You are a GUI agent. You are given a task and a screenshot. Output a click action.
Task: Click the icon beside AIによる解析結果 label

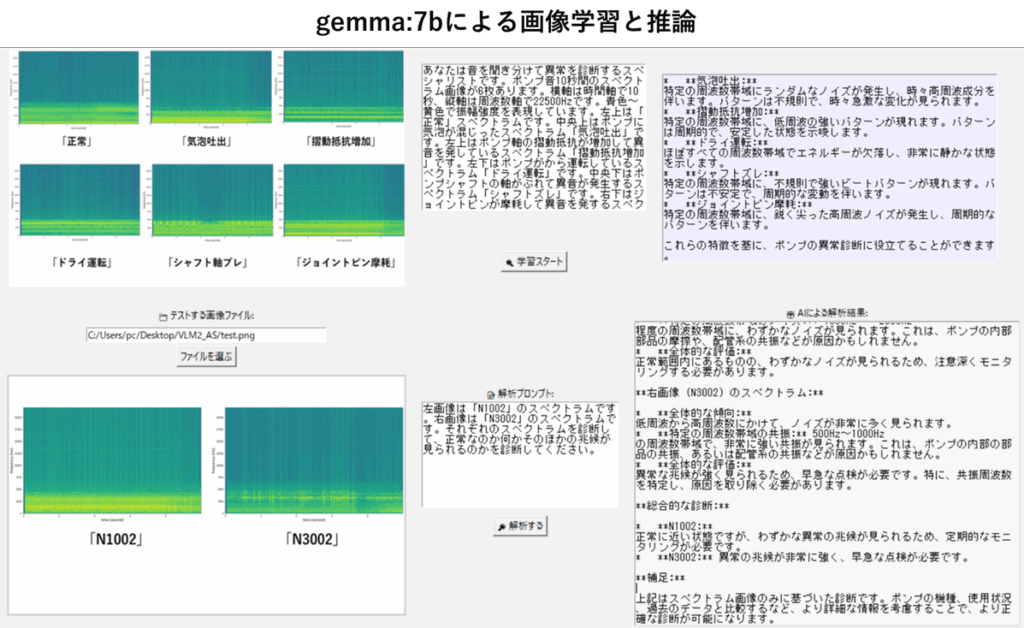pos(791,313)
